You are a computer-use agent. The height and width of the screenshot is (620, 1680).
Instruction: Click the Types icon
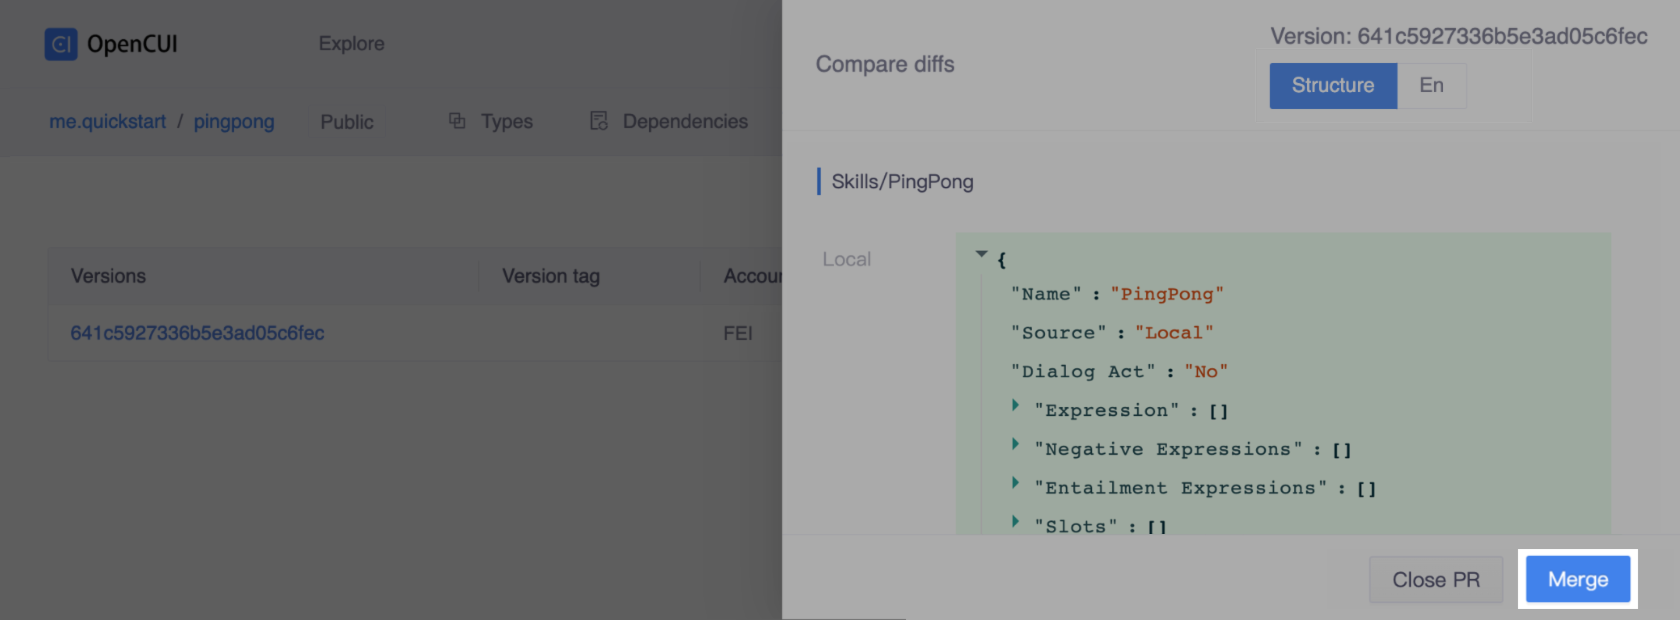click(457, 121)
